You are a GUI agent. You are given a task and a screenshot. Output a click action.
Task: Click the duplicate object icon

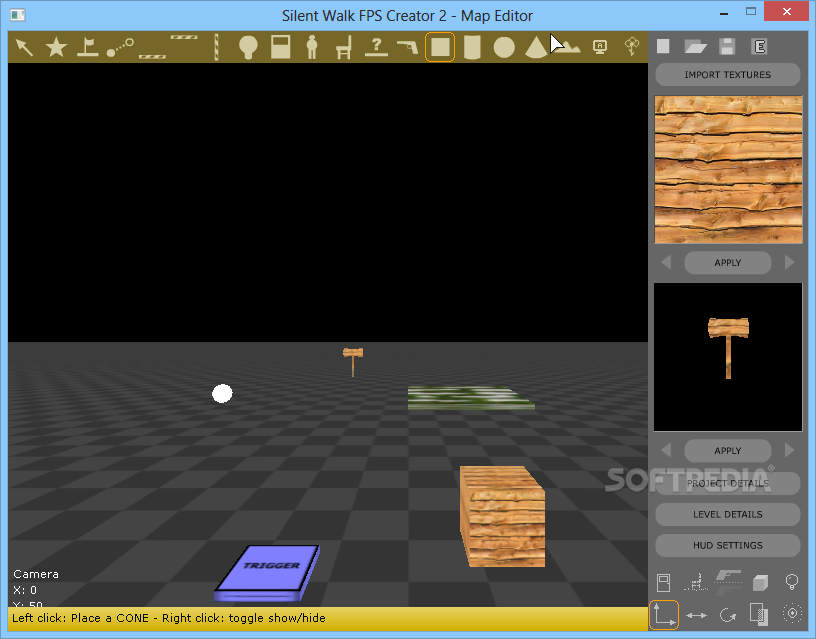pyautogui.click(x=759, y=615)
